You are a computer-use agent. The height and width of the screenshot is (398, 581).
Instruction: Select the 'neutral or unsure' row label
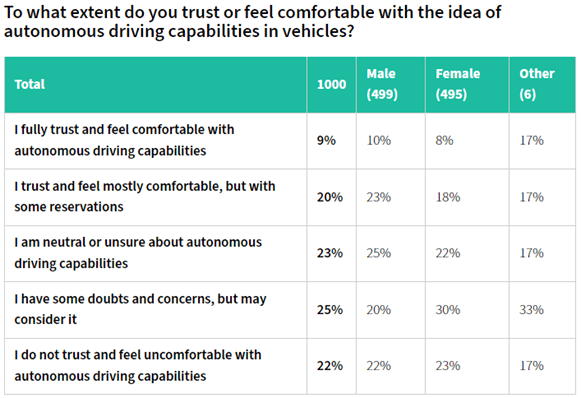[x=156, y=253]
